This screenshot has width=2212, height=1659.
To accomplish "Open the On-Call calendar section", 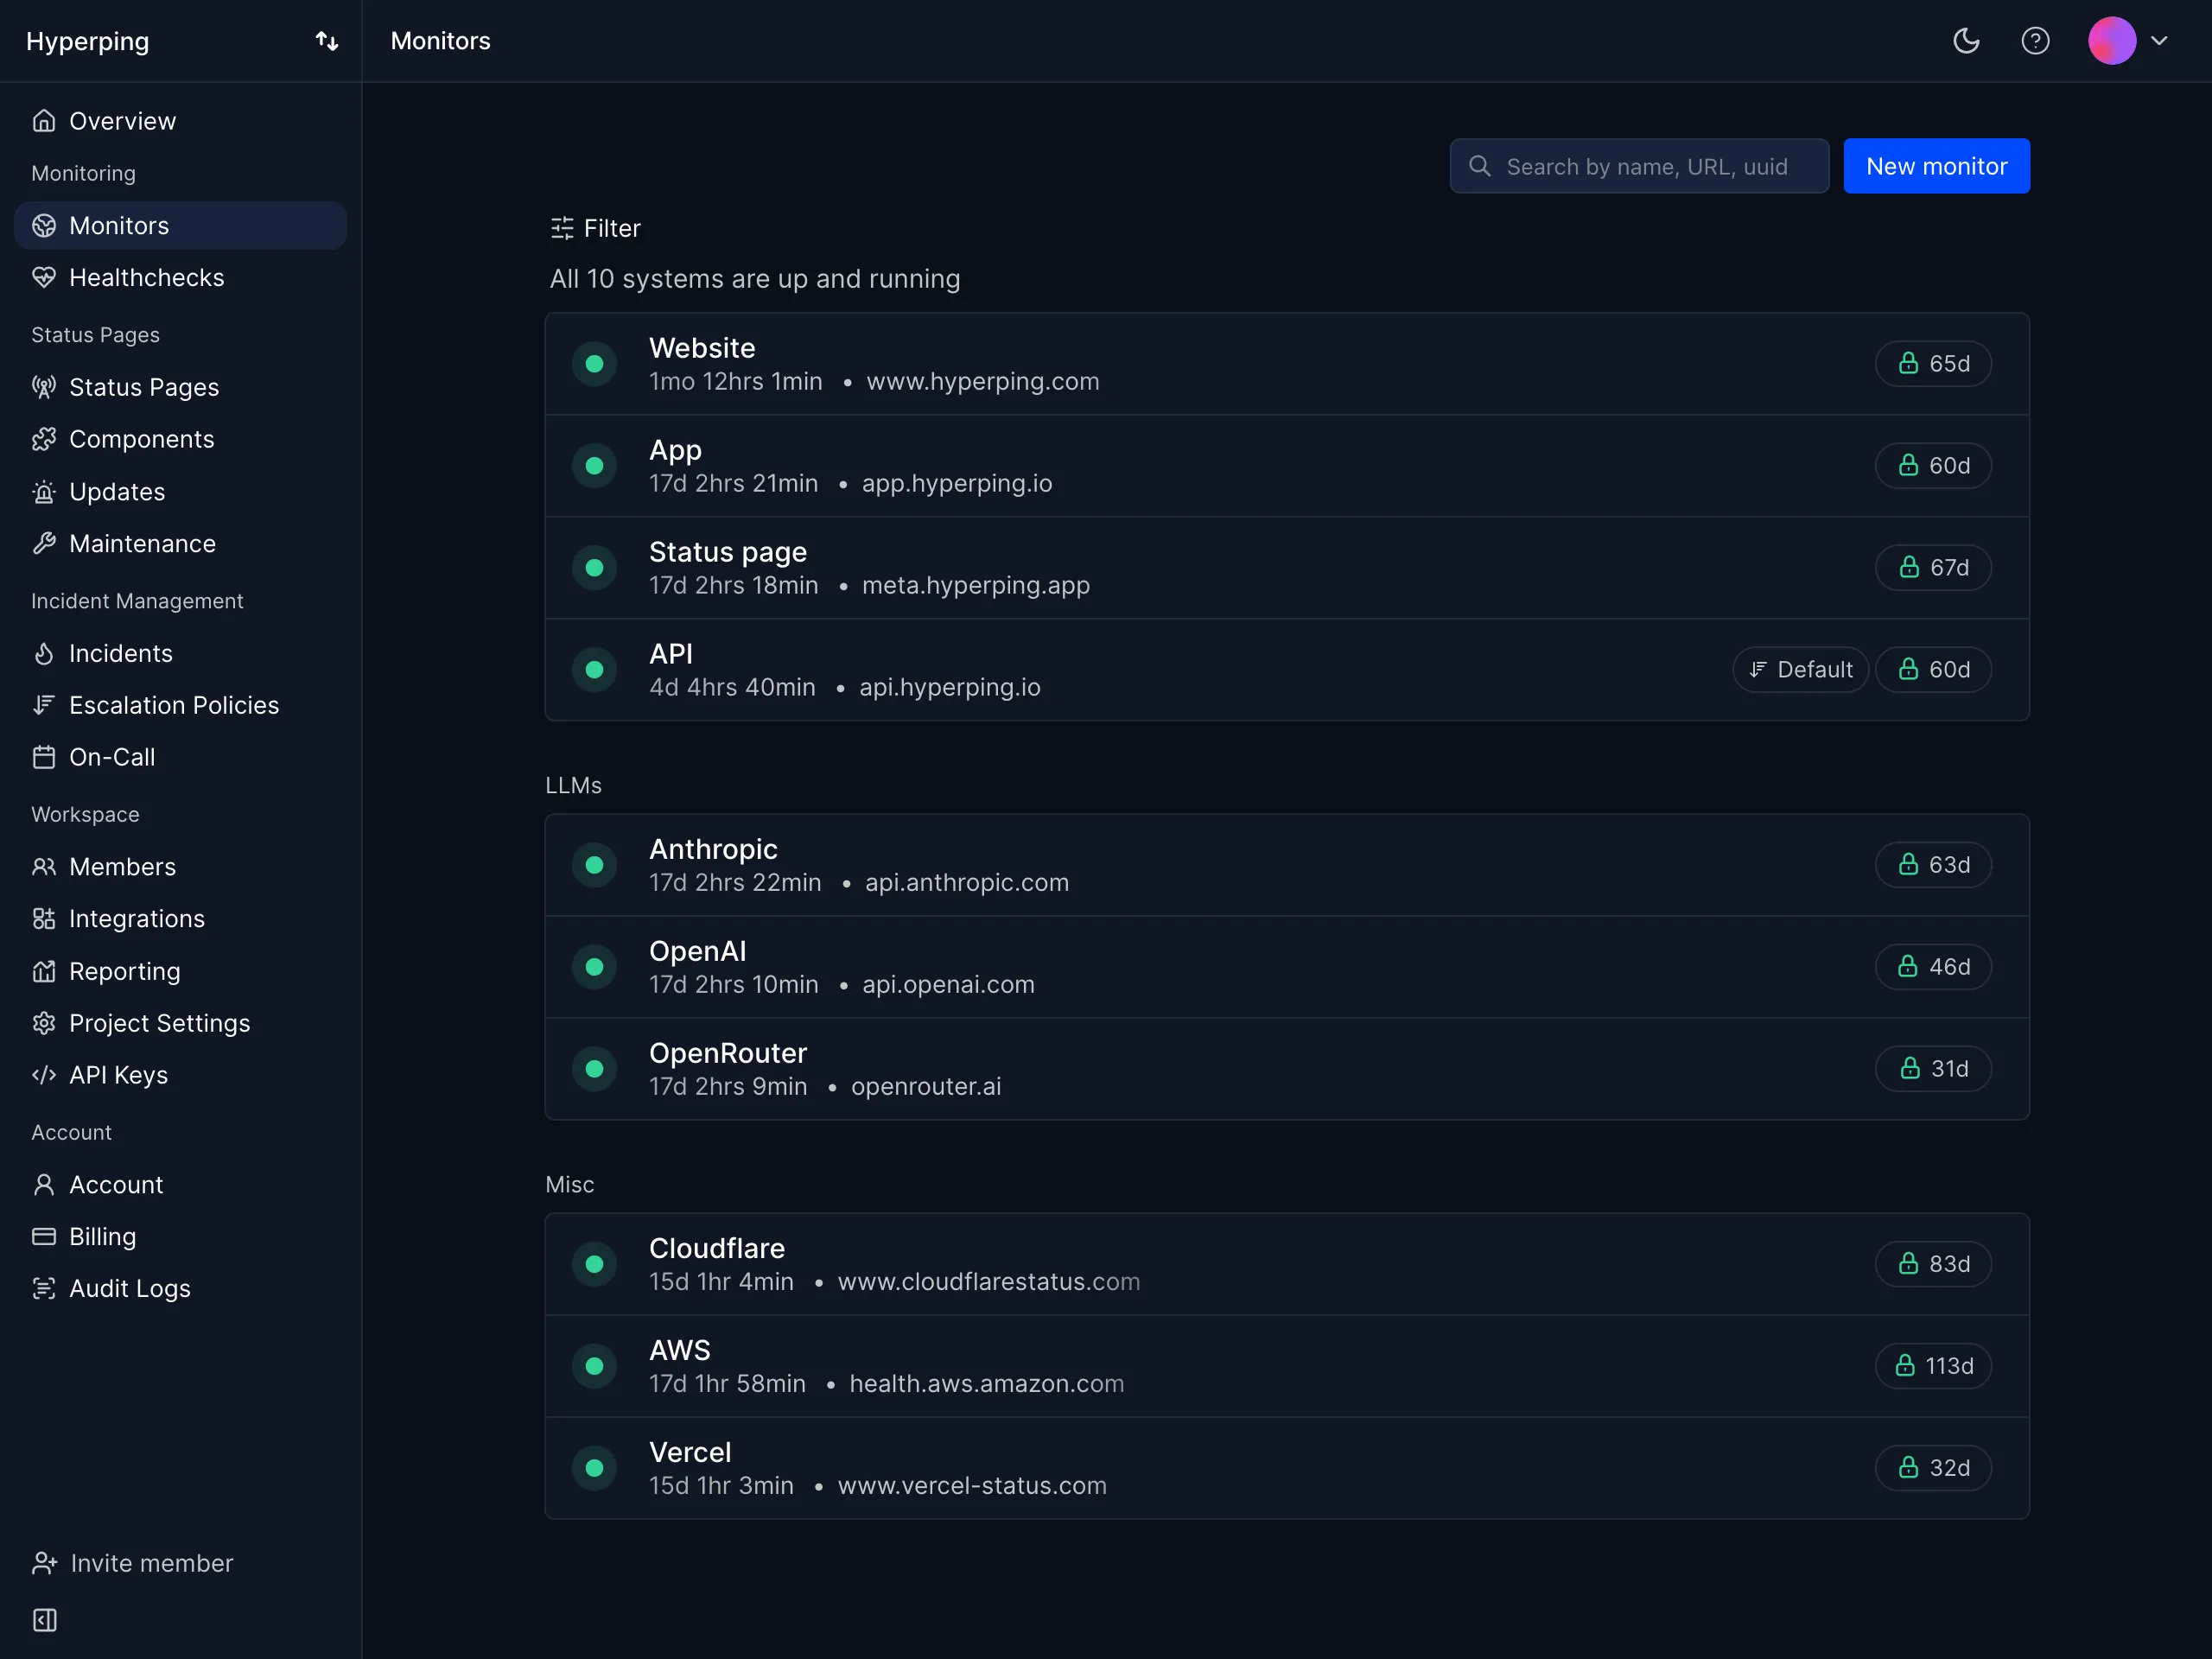I will pos(111,757).
